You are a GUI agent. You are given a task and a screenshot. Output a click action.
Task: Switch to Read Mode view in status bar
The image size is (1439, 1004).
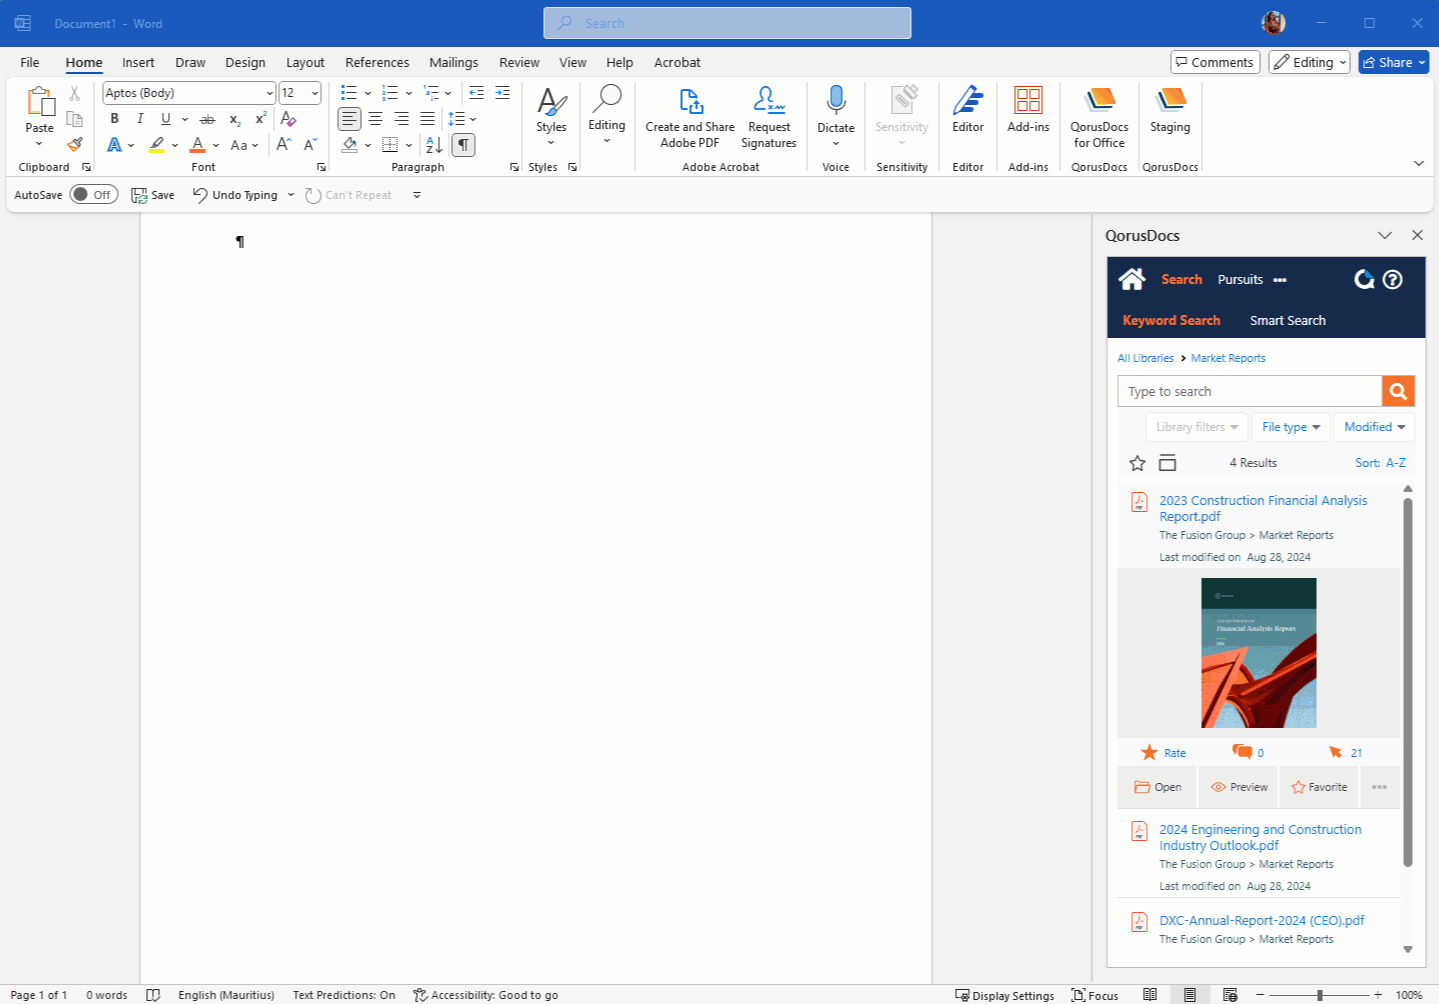tap(1150, 995)
